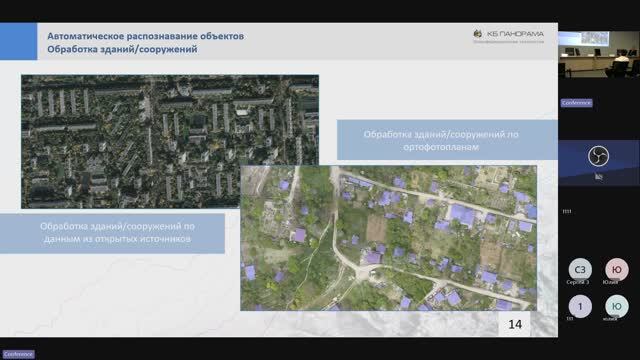Click the teal Ю participant avatar

[617, 306]
